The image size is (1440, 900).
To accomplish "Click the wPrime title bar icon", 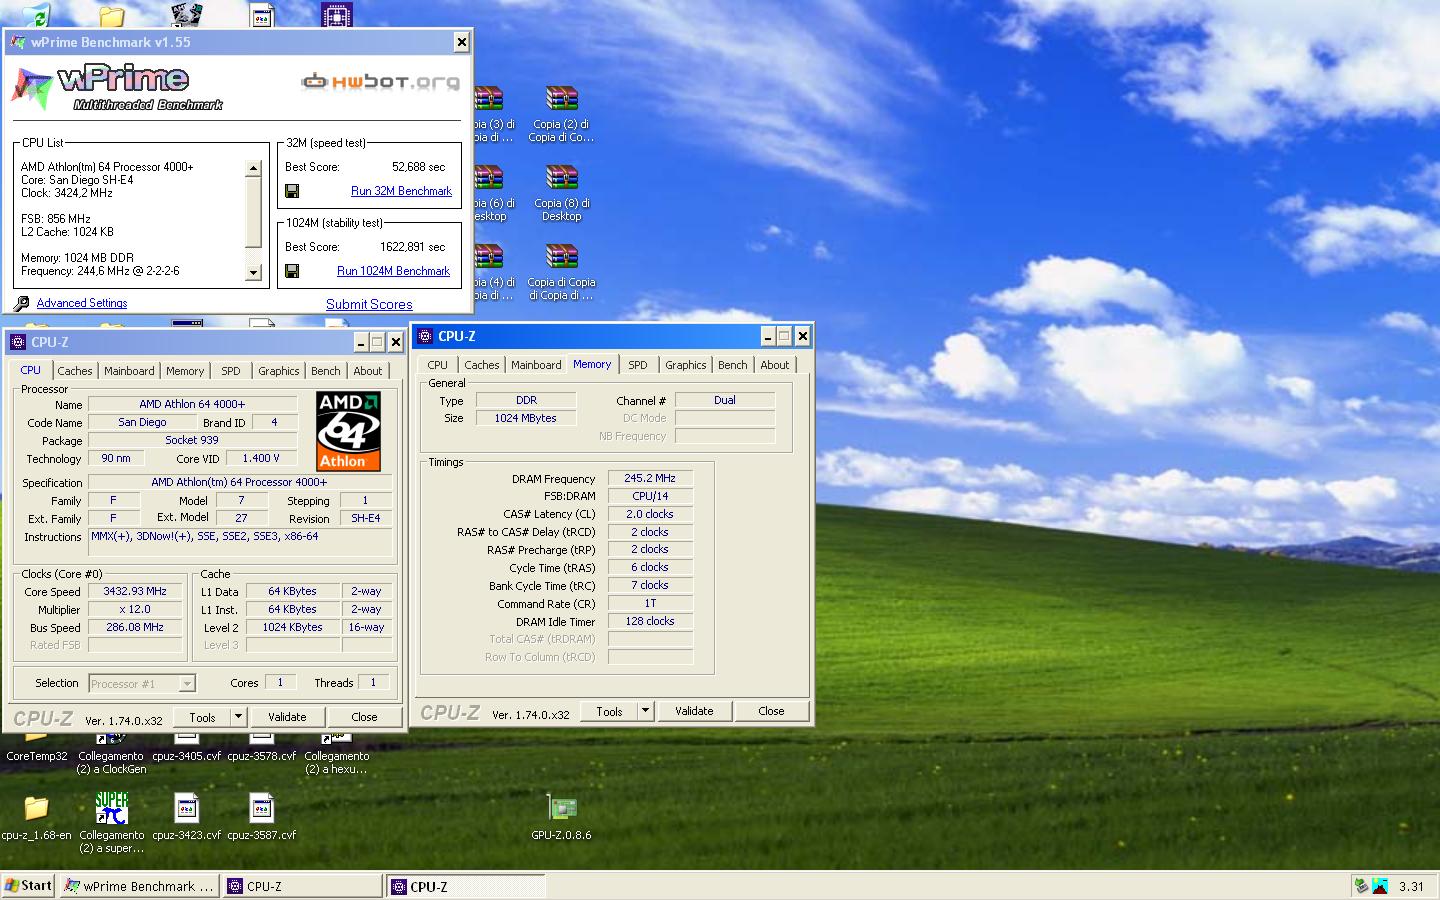I will (18, 42).
